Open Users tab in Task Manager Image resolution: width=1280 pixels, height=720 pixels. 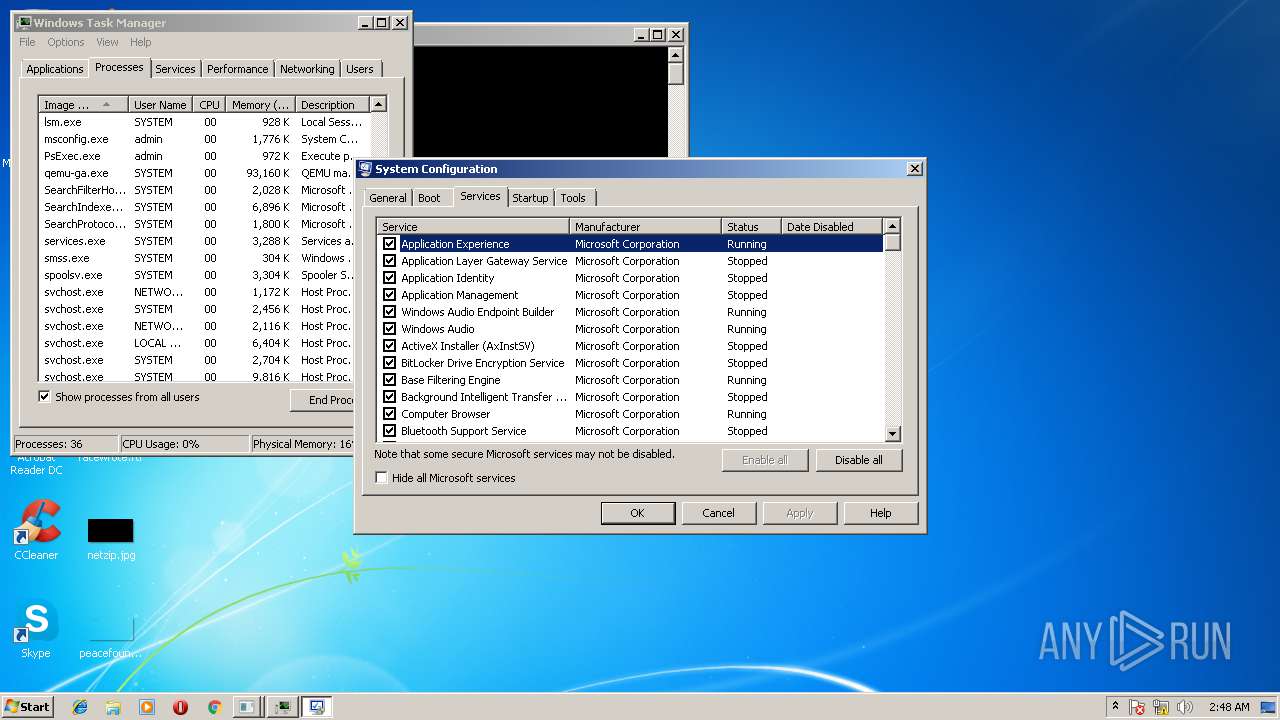(360, 69)
